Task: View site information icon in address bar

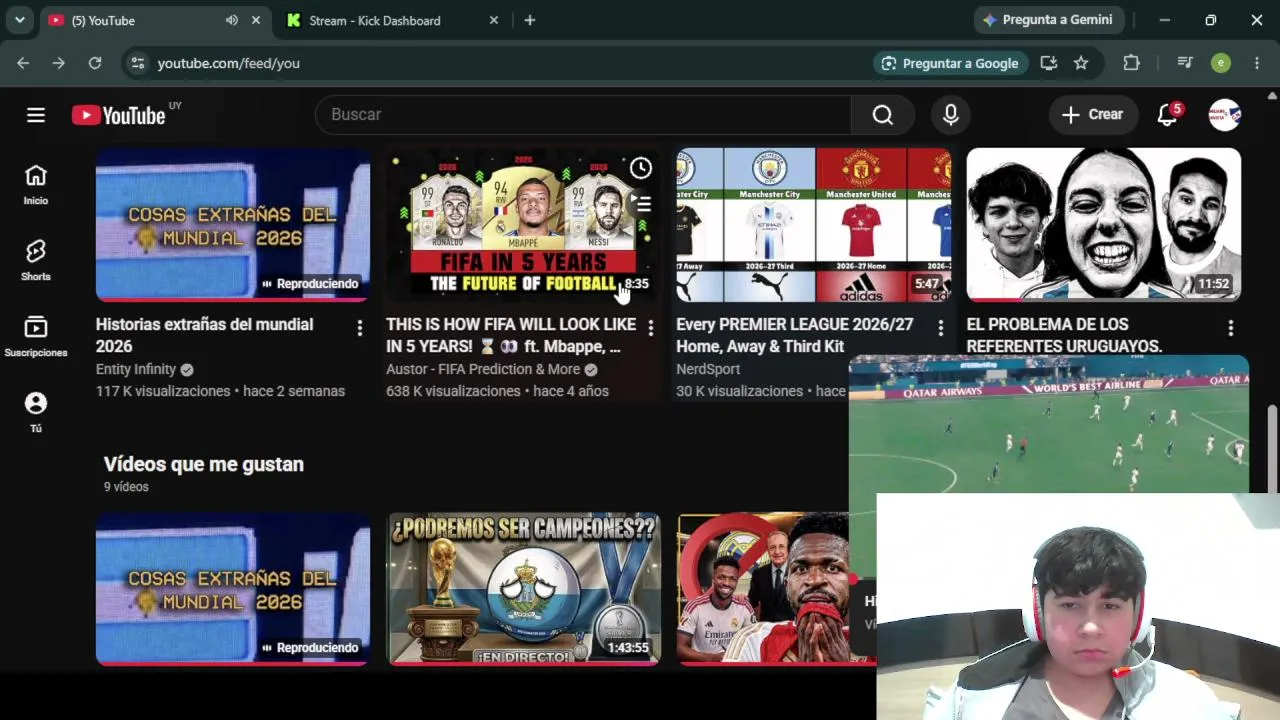Action: pos(139,63)
